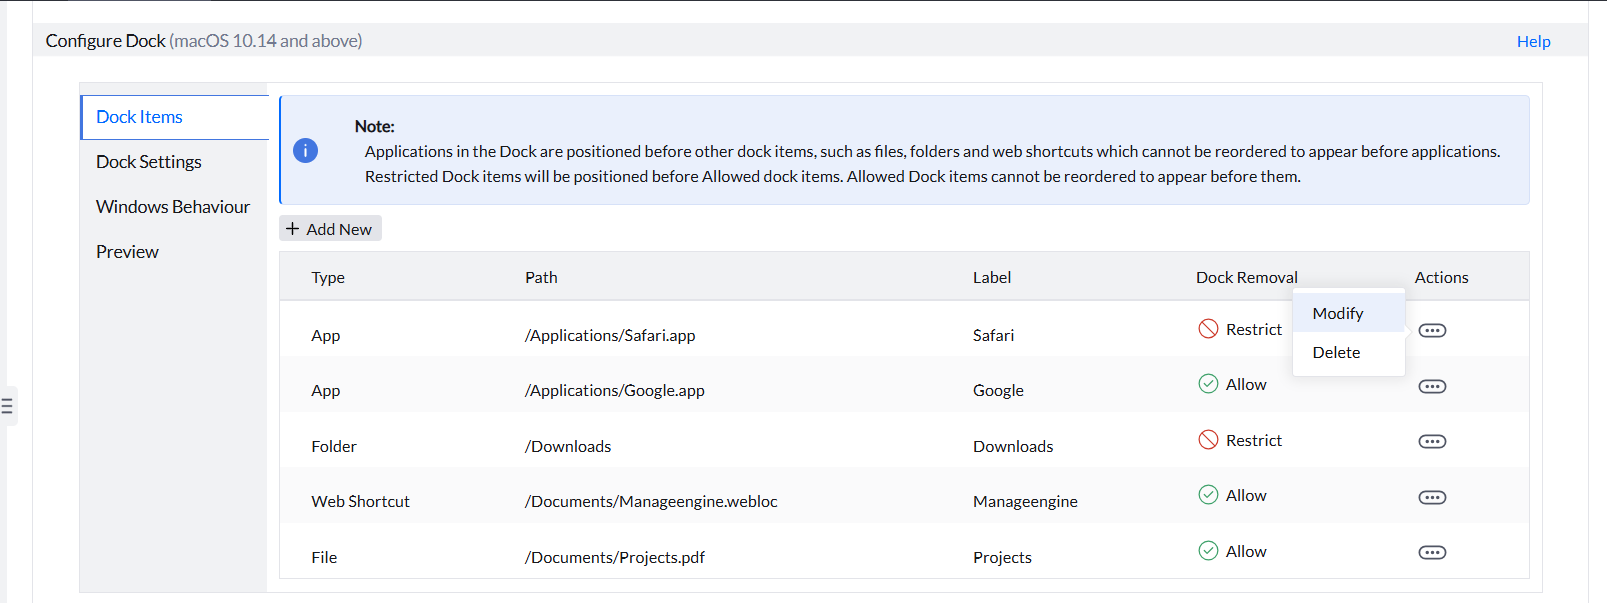Expand the collapsed left sidebar handle

(x=7, y=406)
